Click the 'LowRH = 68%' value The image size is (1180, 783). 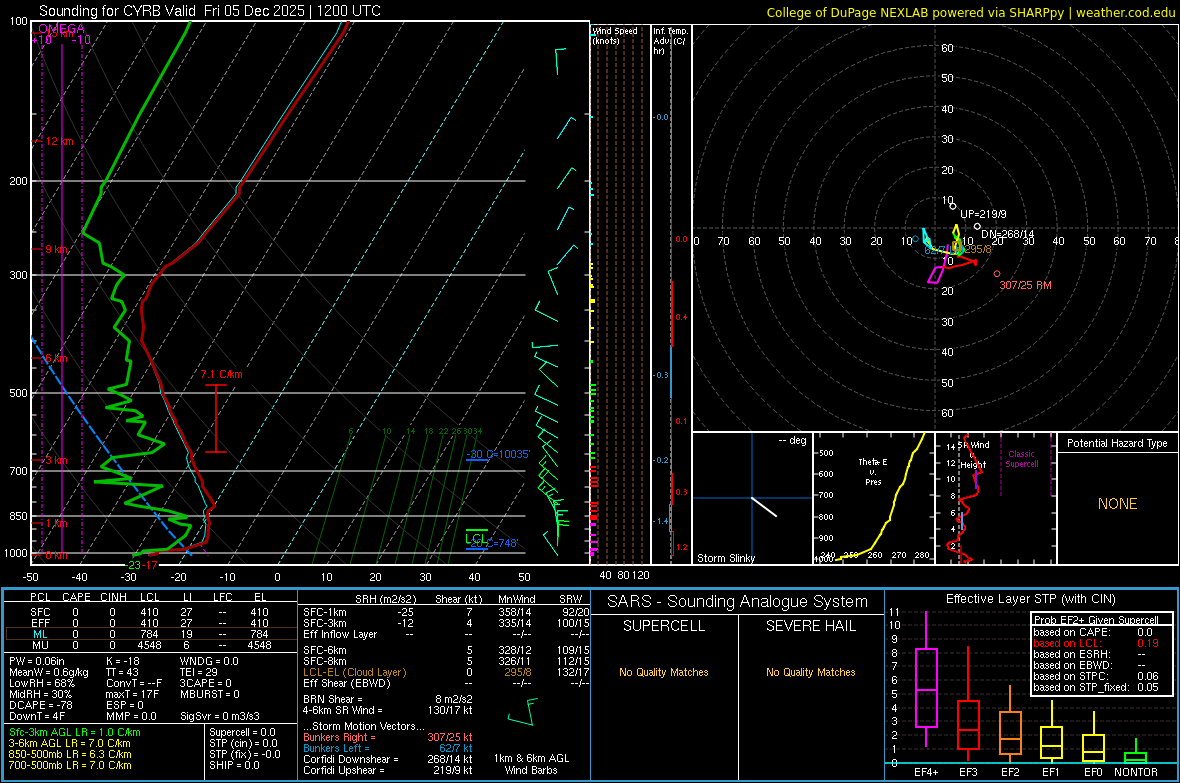41,683
